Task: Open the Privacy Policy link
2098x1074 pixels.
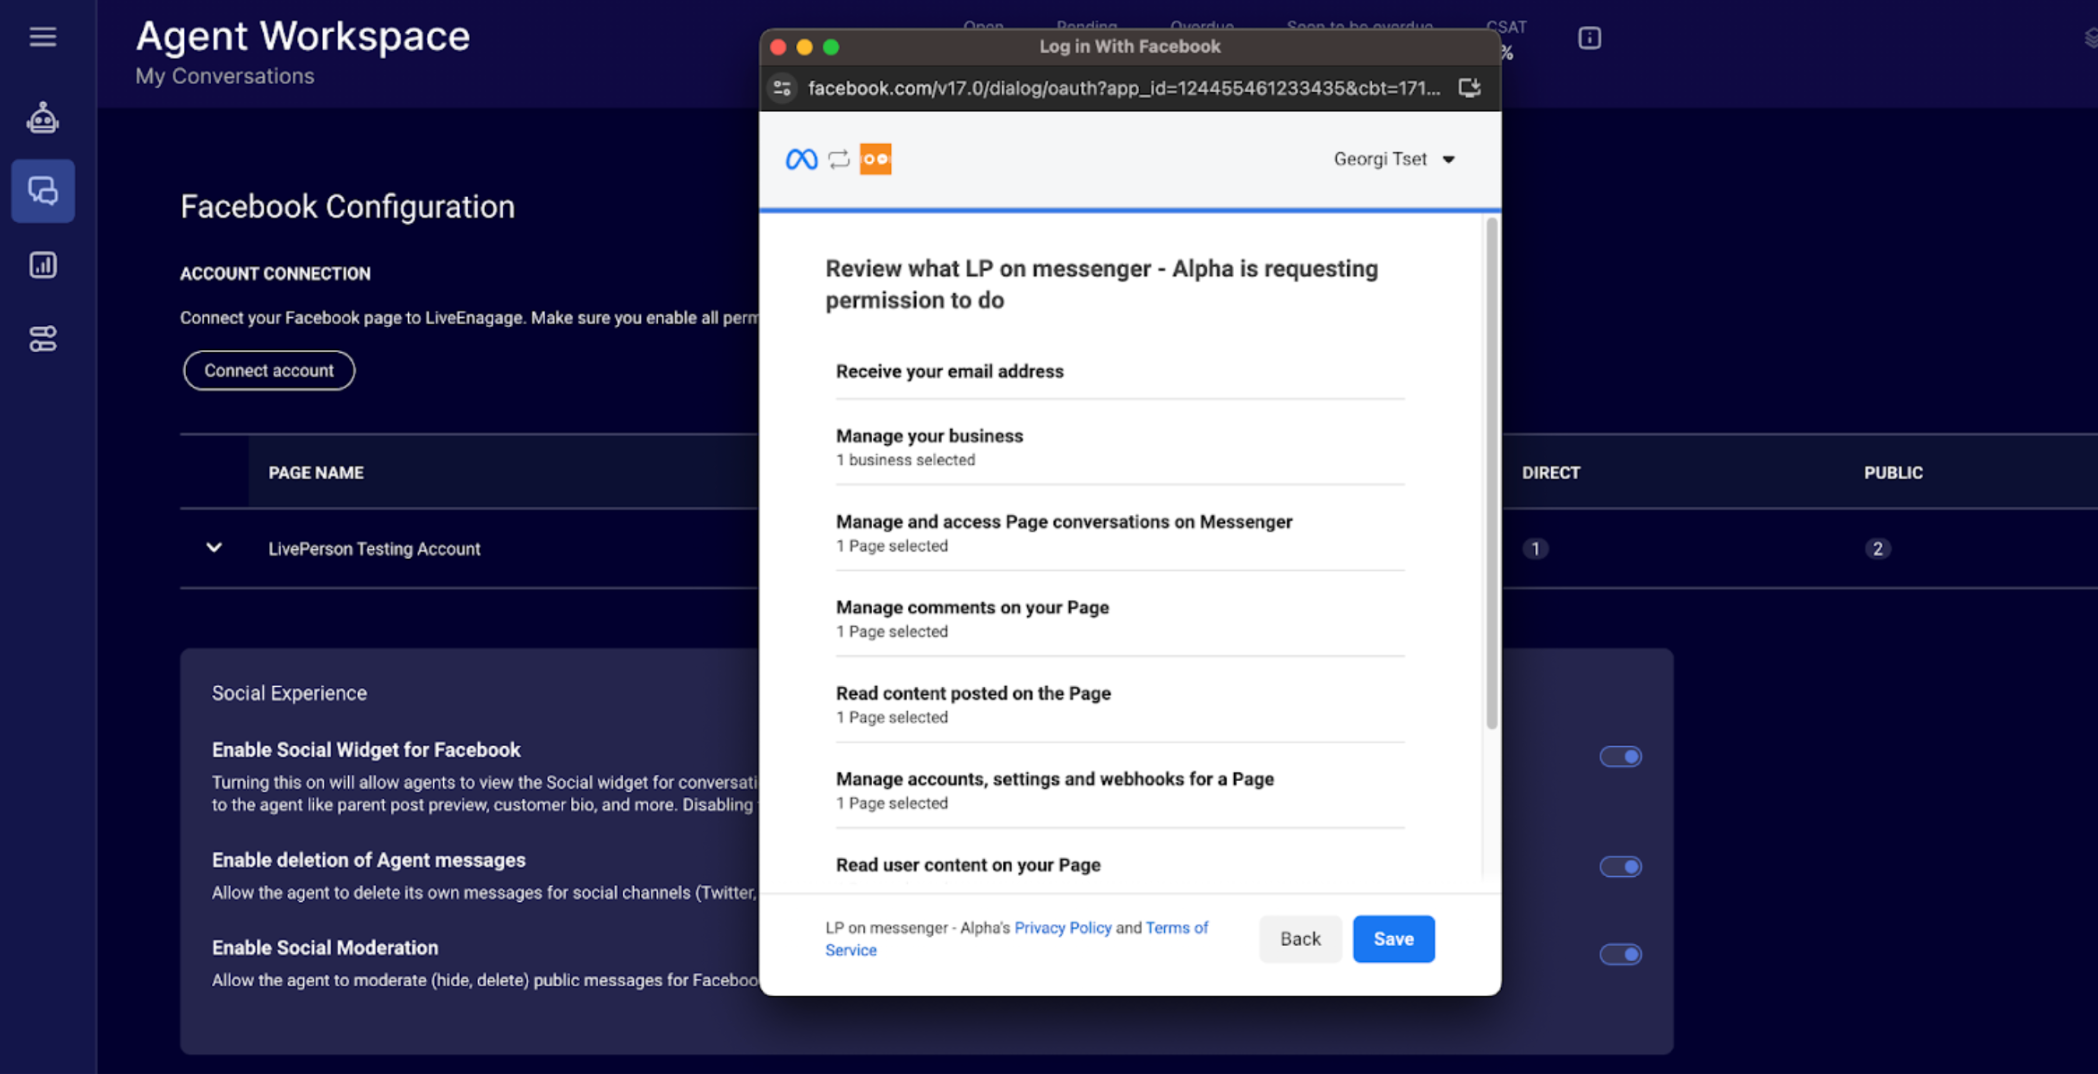Action: click(1062, 928)
